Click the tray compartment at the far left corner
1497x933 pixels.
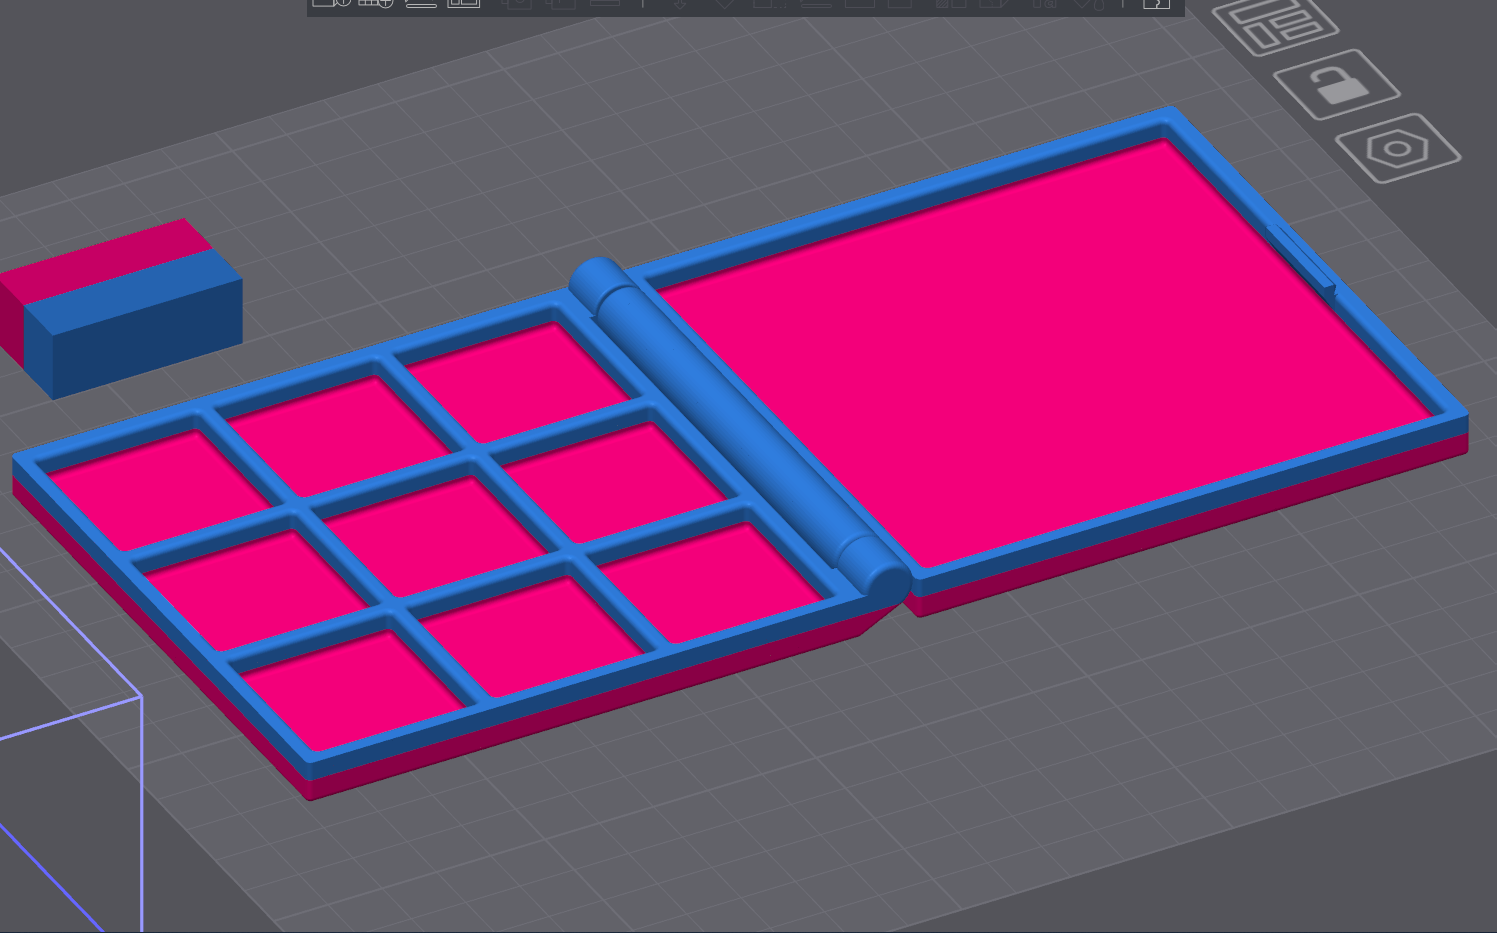click(x=150, y=485)
